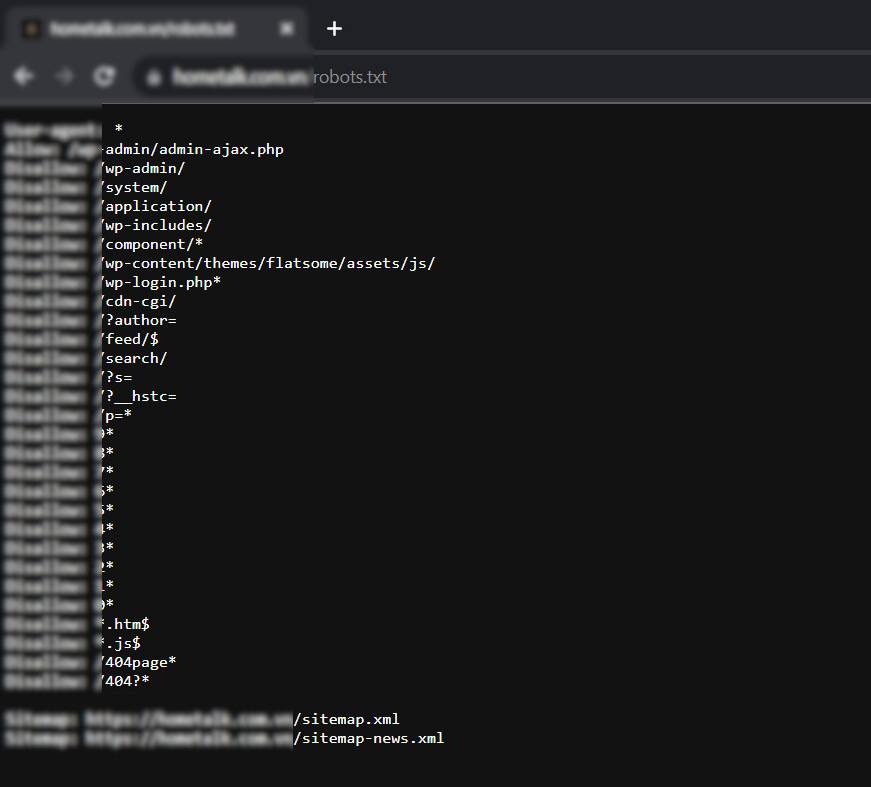Screen dimensions: 871x787
Task: Click the /404page* entry
Action: pyautogui.click(x=138, y=662)
